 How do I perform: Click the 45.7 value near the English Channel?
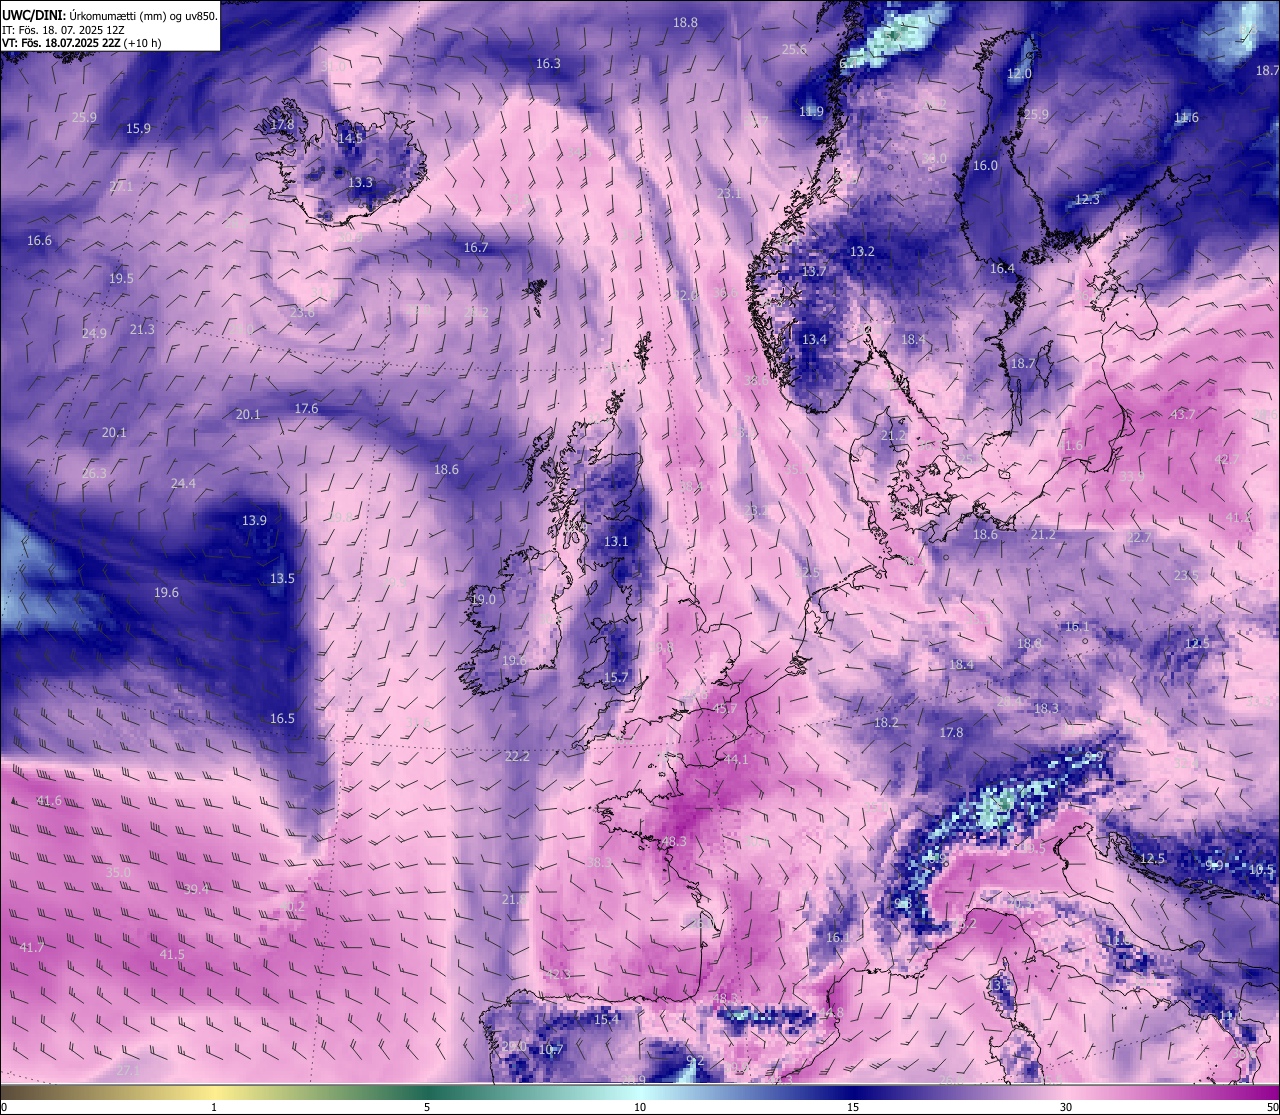coord(724,709)
